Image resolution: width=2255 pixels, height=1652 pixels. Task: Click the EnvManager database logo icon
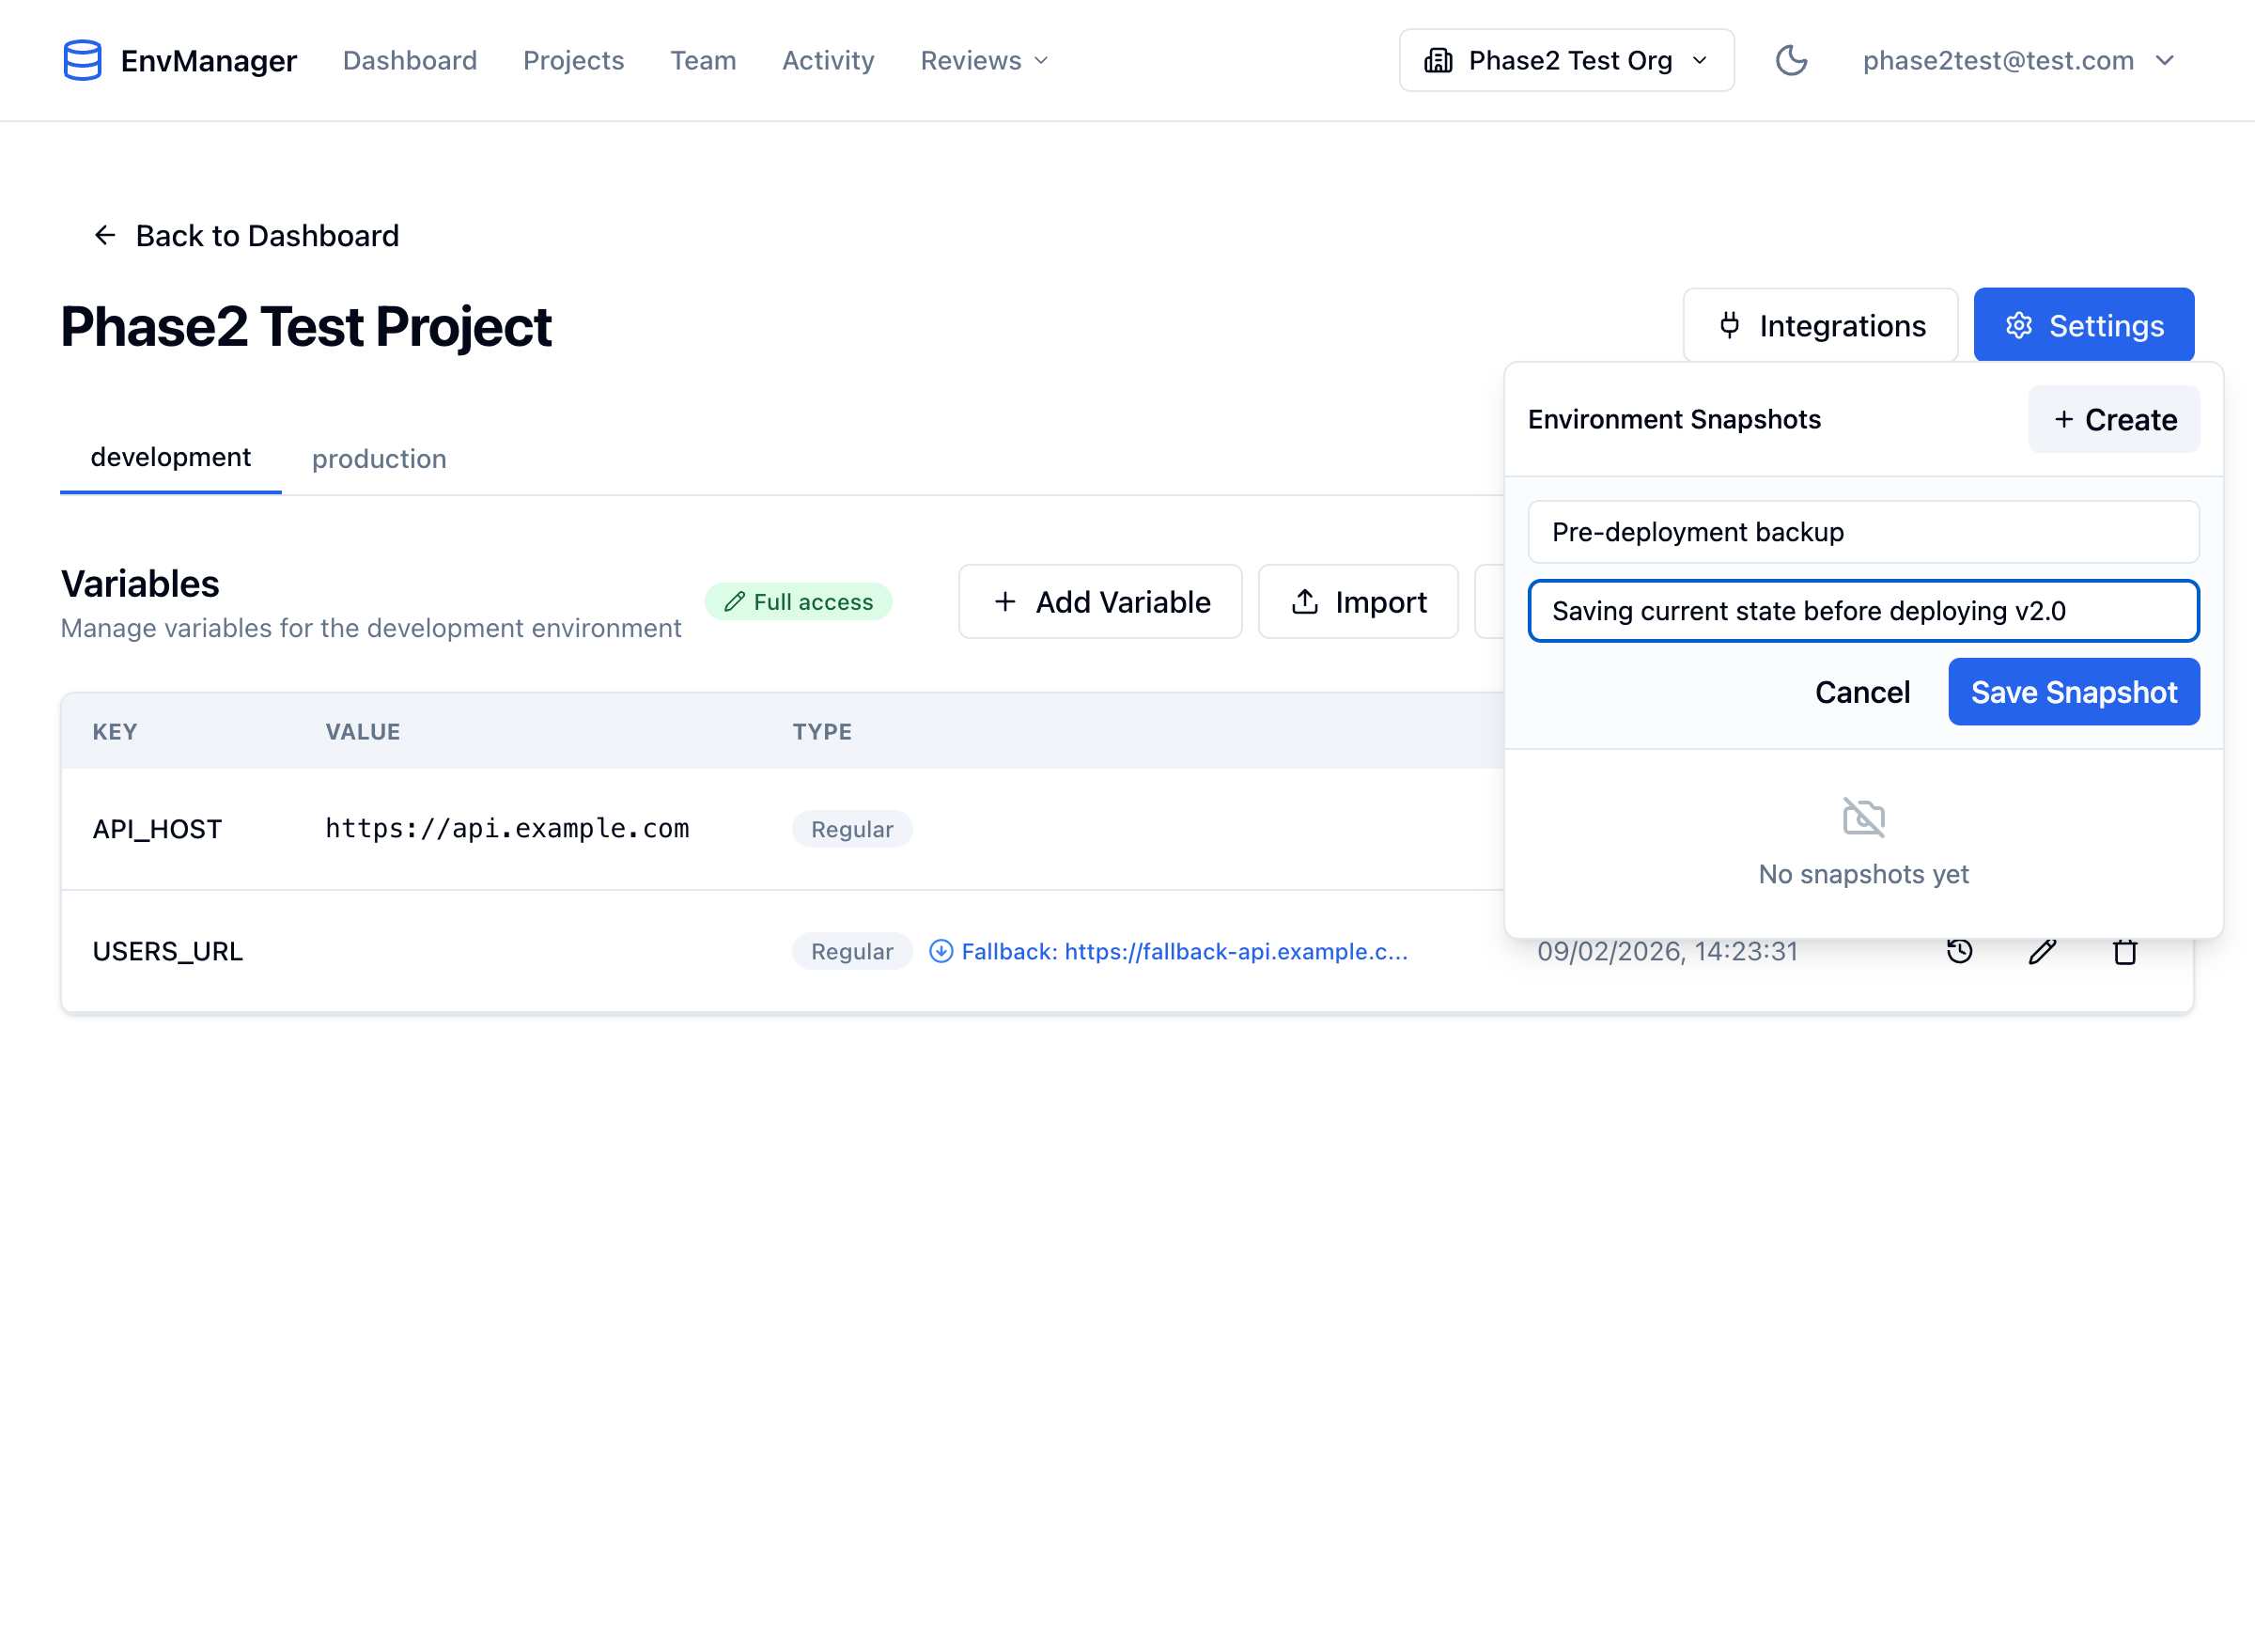[x=82, y=60]
